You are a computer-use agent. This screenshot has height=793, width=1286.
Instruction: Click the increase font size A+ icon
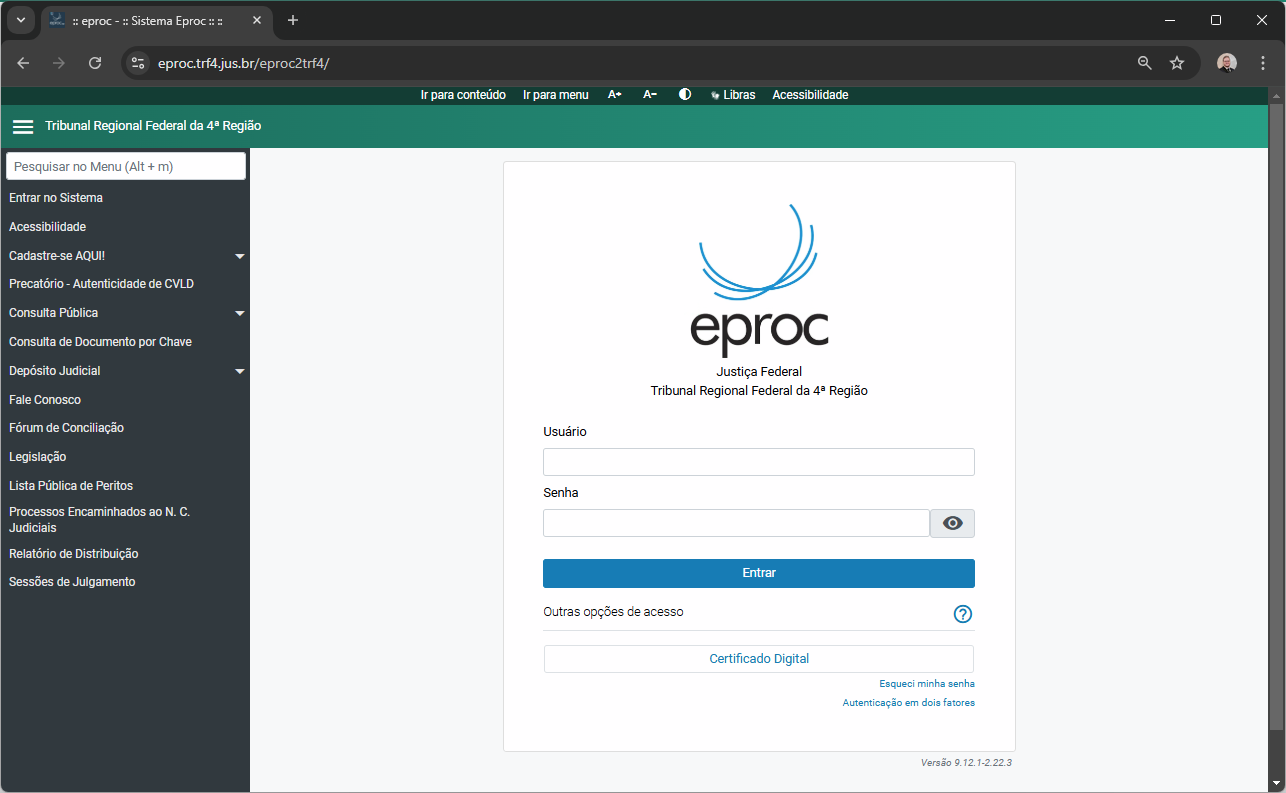tap(615, 95)
